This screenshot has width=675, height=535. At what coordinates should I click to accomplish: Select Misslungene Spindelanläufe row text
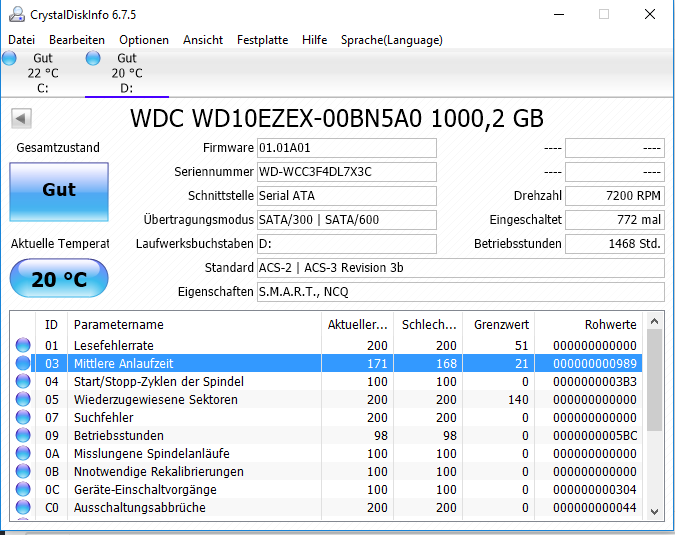152,454
